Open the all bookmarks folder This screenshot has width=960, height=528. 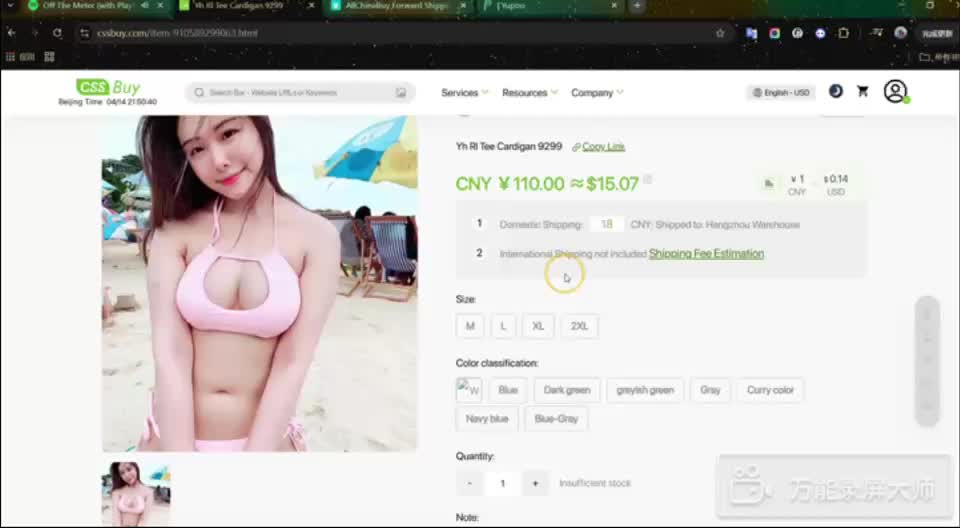coord(939,57)
